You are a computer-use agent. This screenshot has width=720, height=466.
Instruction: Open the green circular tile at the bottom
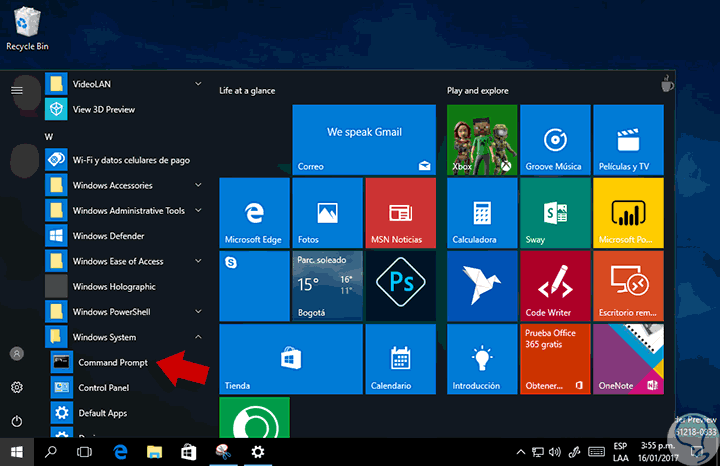coord(254,417)
